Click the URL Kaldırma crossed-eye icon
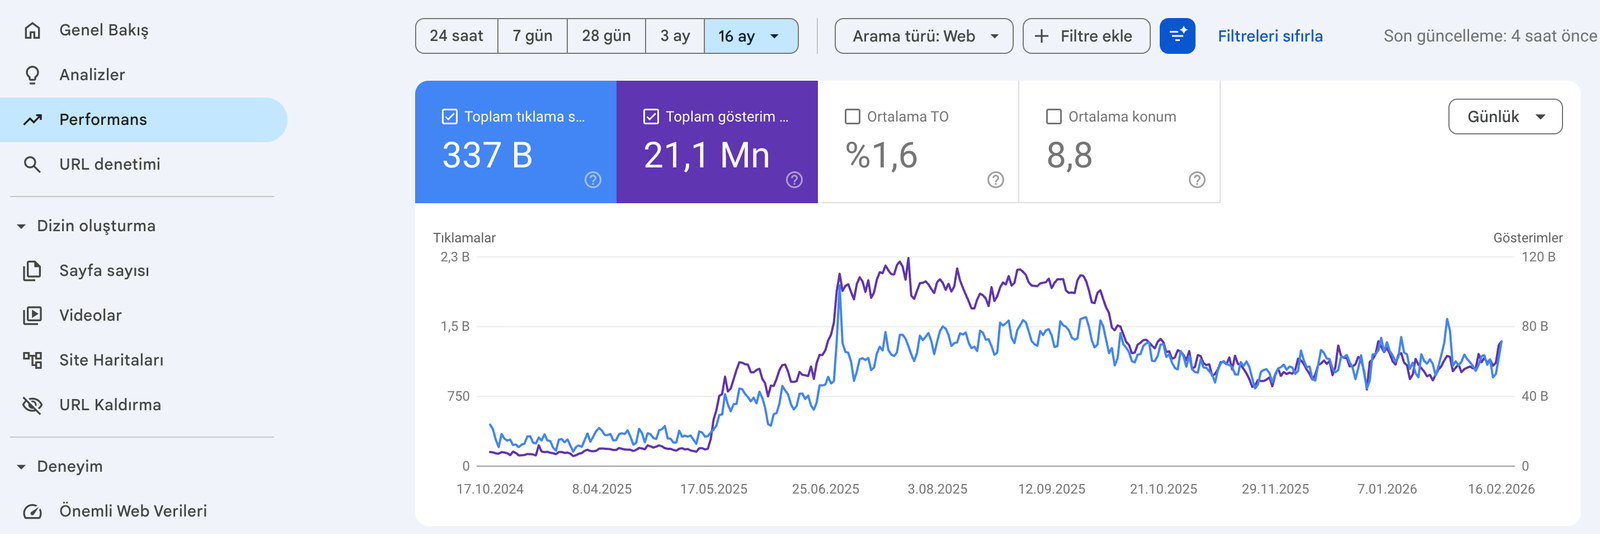1600x534 pixels. (32, 405)
